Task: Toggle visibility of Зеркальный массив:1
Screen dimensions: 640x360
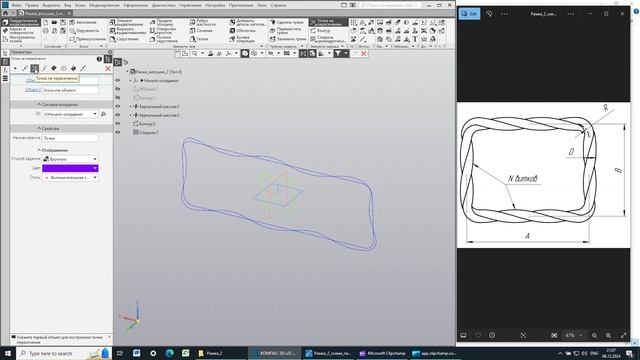Action: 118,107
